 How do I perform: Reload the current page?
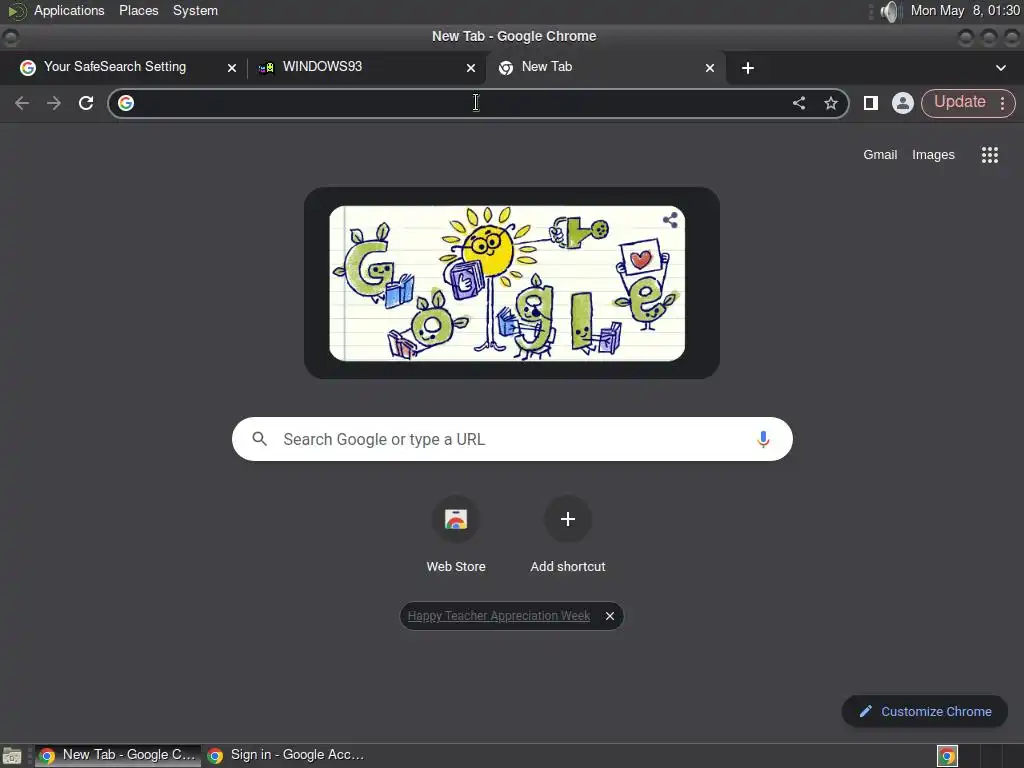tap(86, 103)
